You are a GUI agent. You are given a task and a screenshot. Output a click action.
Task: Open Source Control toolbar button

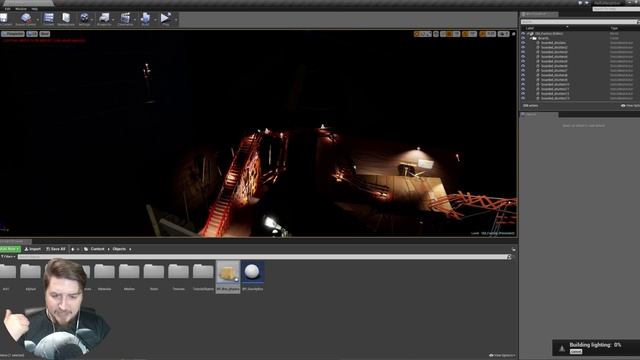point(26,19)
